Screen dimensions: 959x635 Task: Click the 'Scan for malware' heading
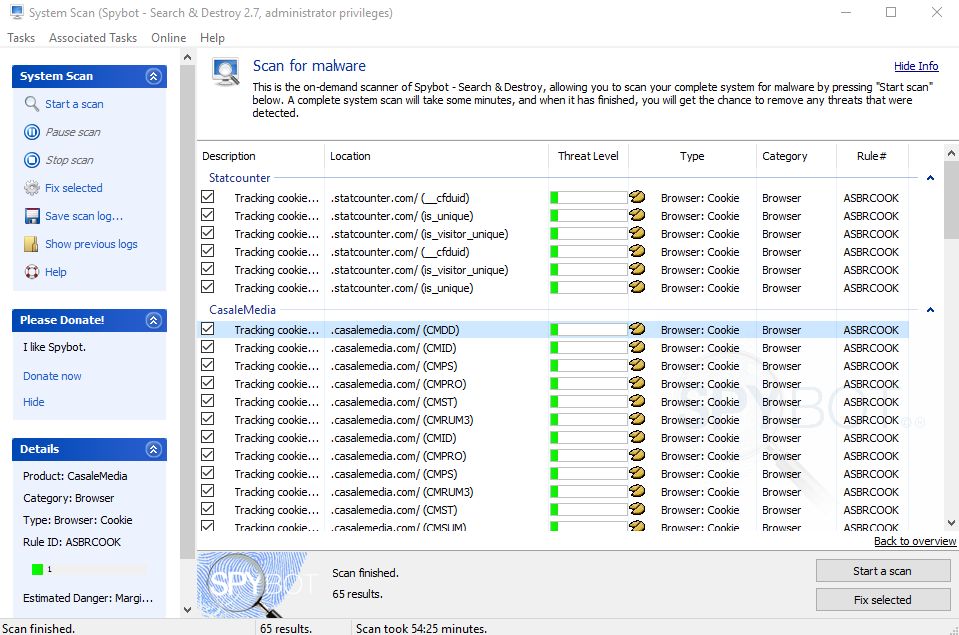pos(309,66)
